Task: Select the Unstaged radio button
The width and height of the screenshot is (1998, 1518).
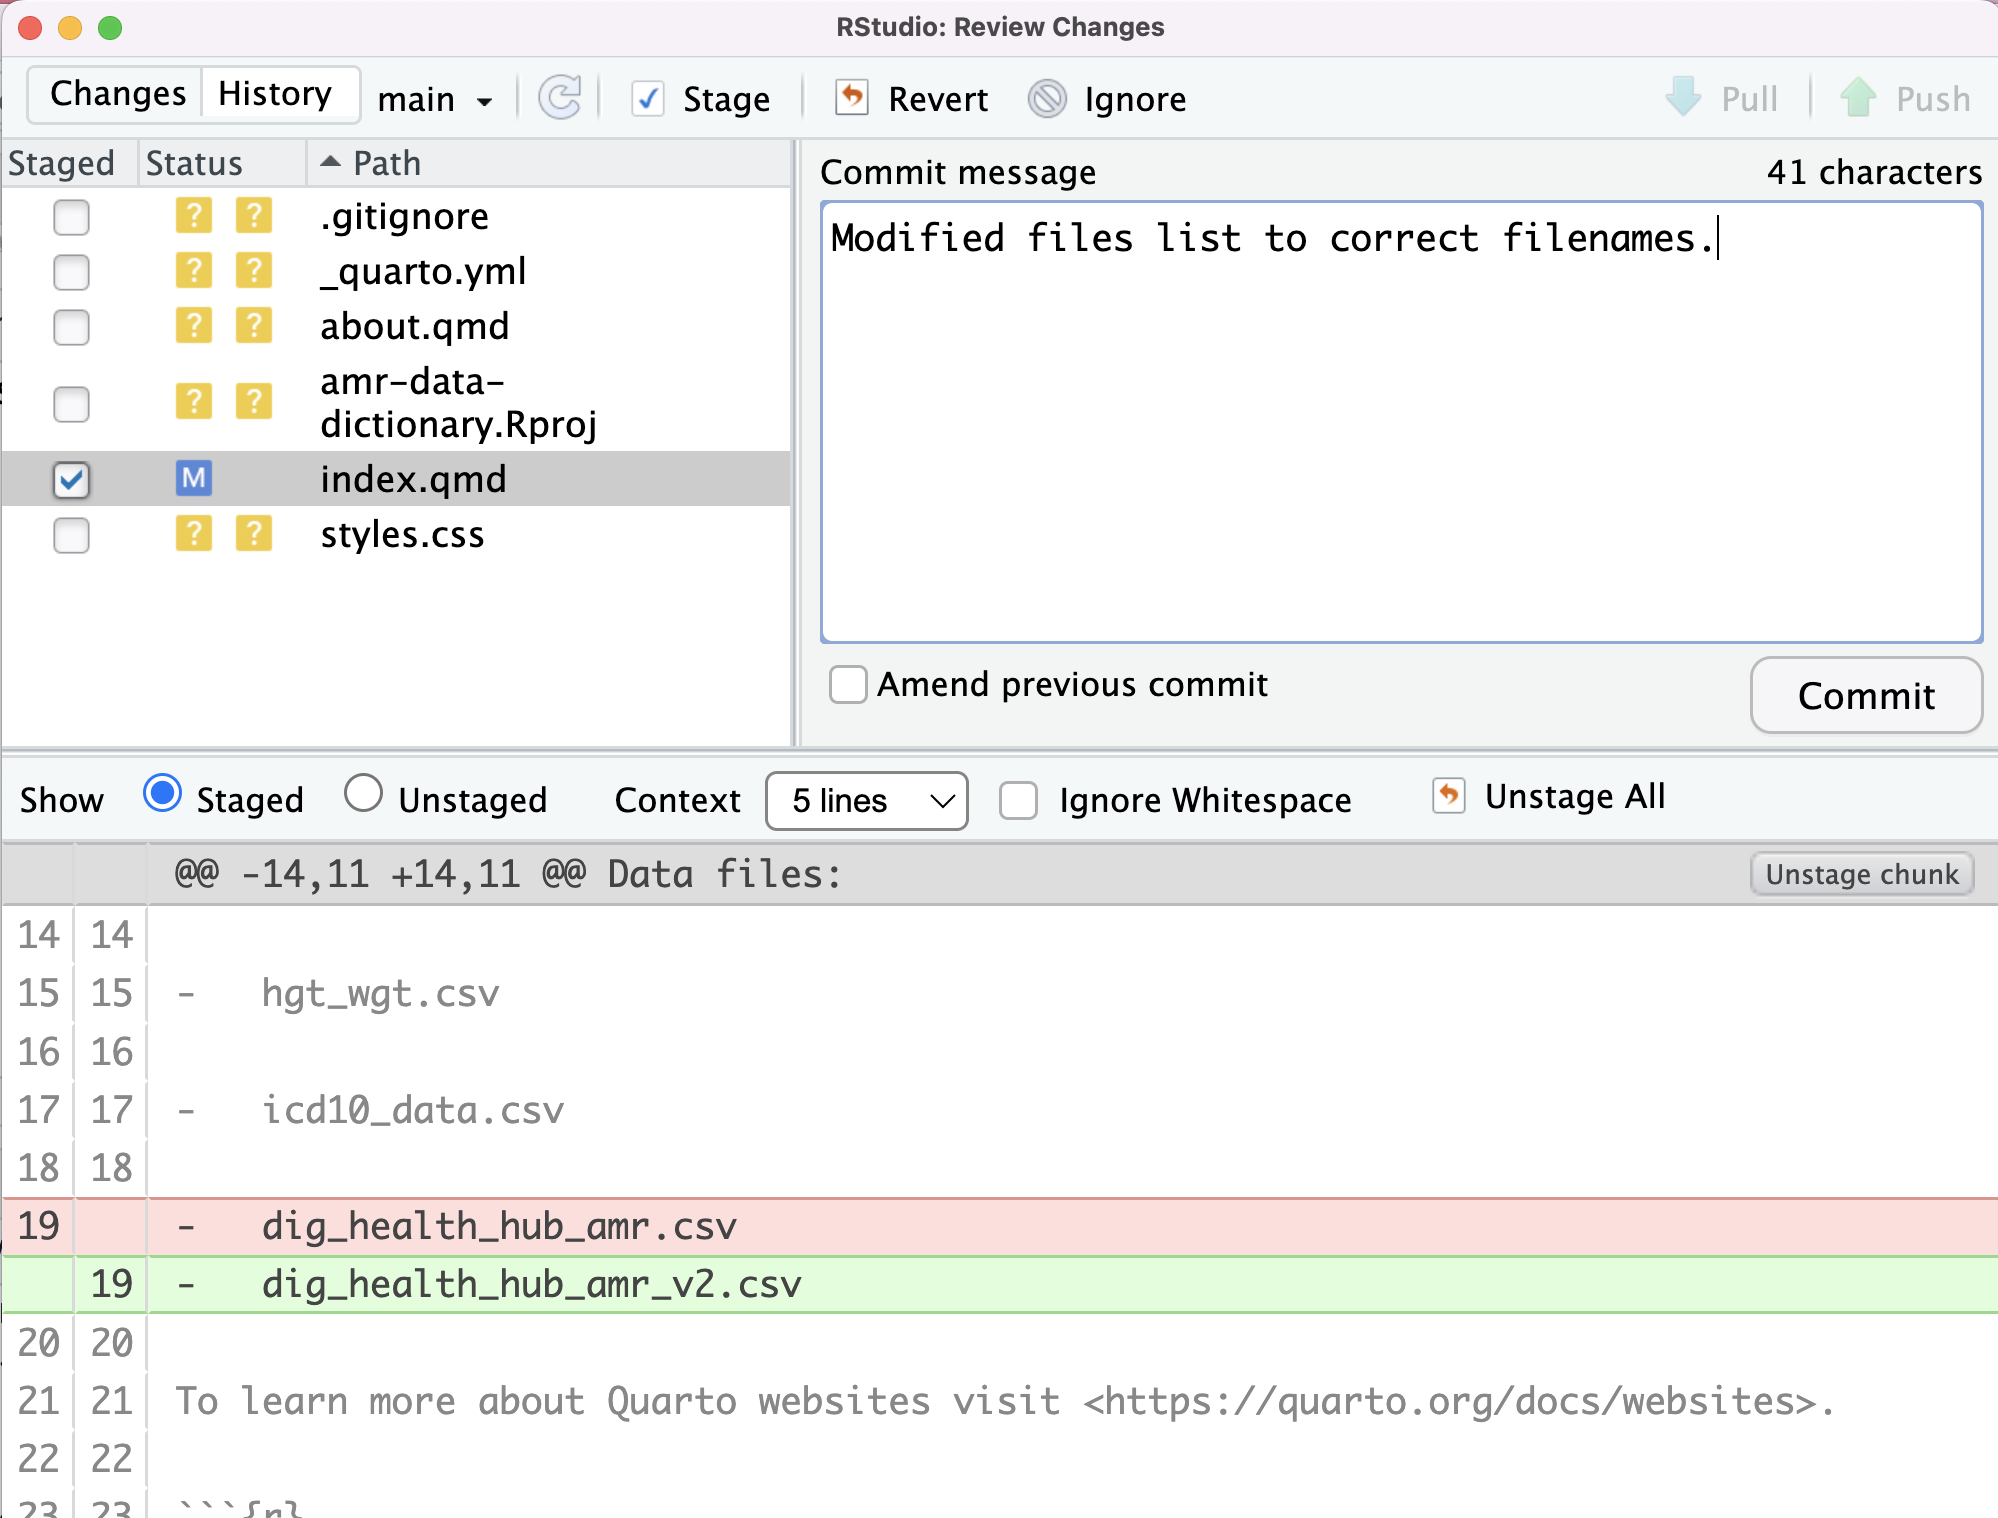Action: tap(363, 794)
